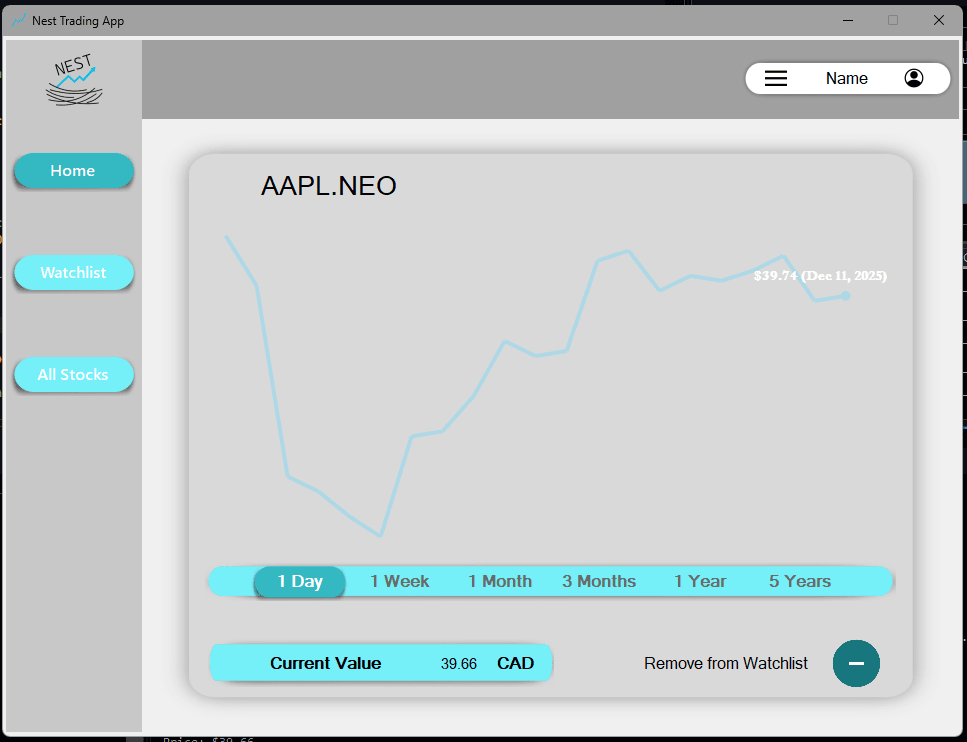Click the Home sidebar button
This screenshot has height=742, width=967.
click(x=73, y=171)
